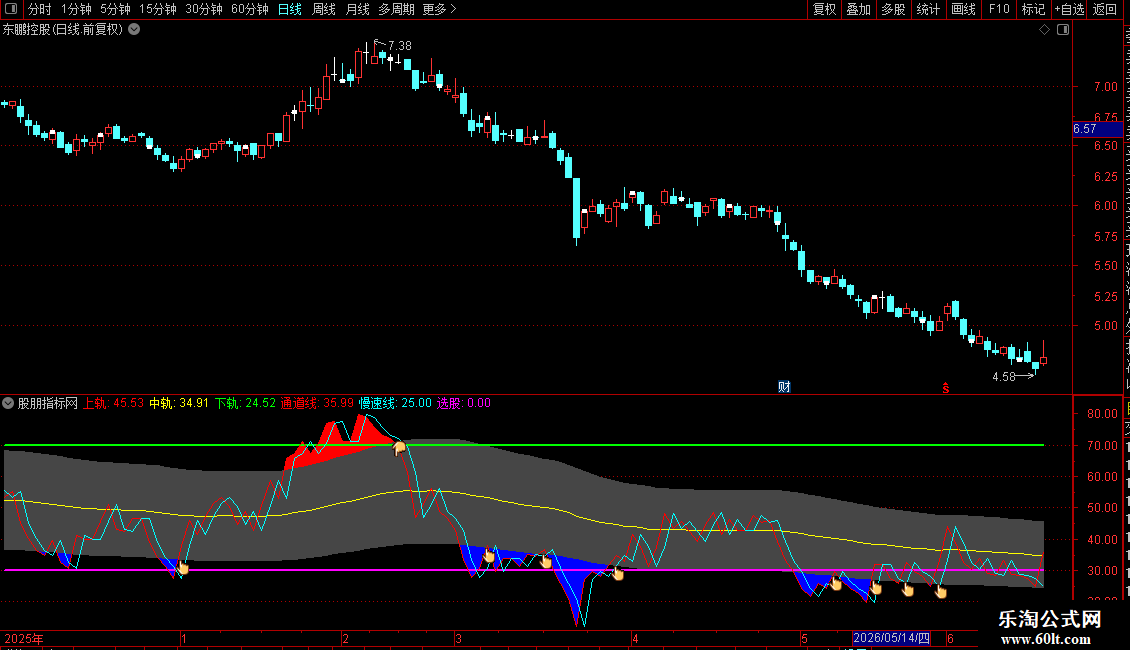Click the last hand signal near June
Image resolution: width=1130 pixels, height=650 pixels.
(940, 592)
